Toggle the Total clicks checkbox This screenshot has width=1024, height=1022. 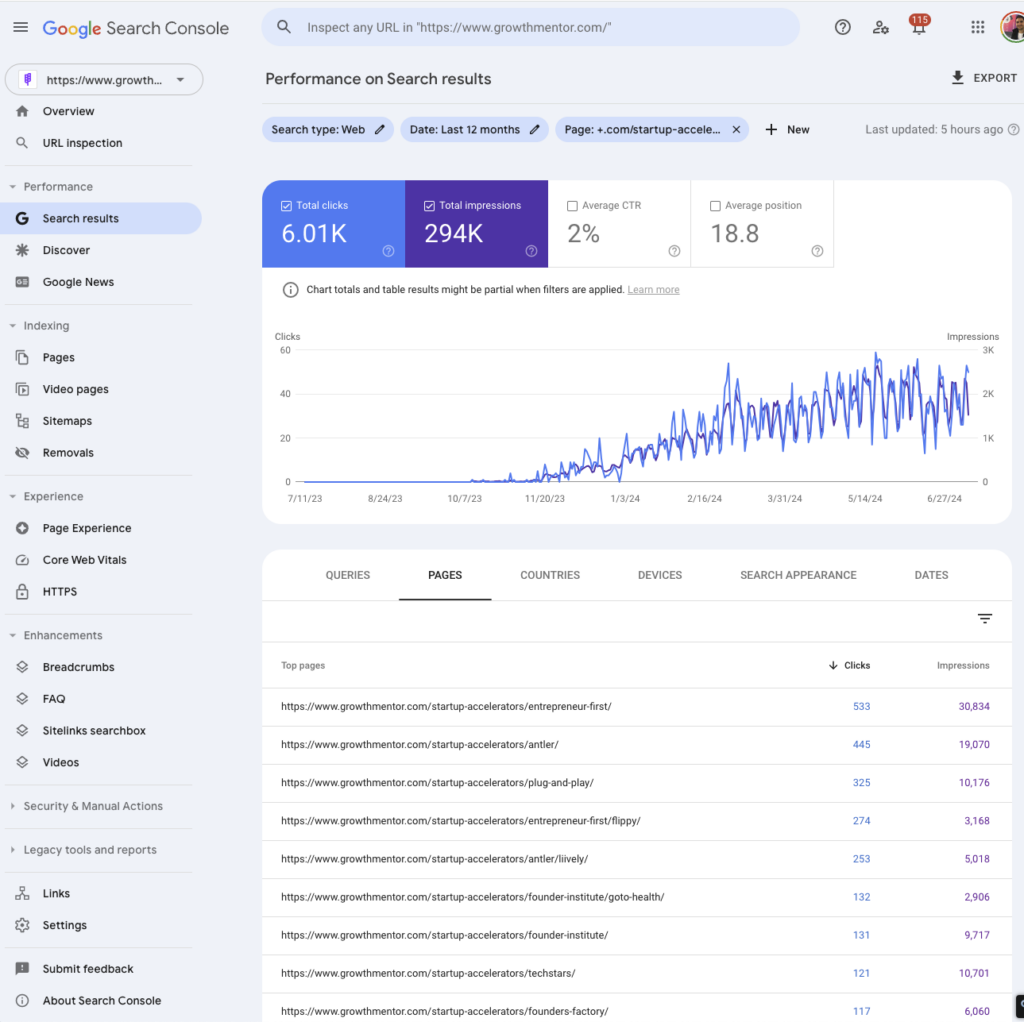click(x=286, y=206)
